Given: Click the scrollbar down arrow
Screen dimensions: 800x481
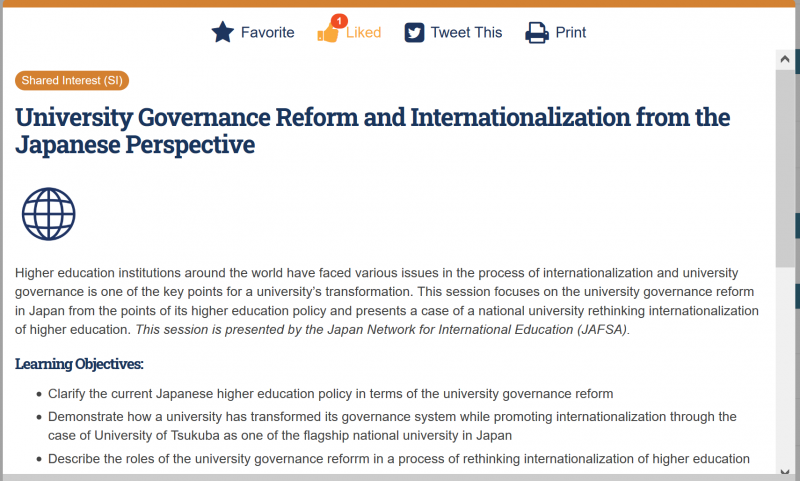Looking at the screenshot, I should click(785, 471).
